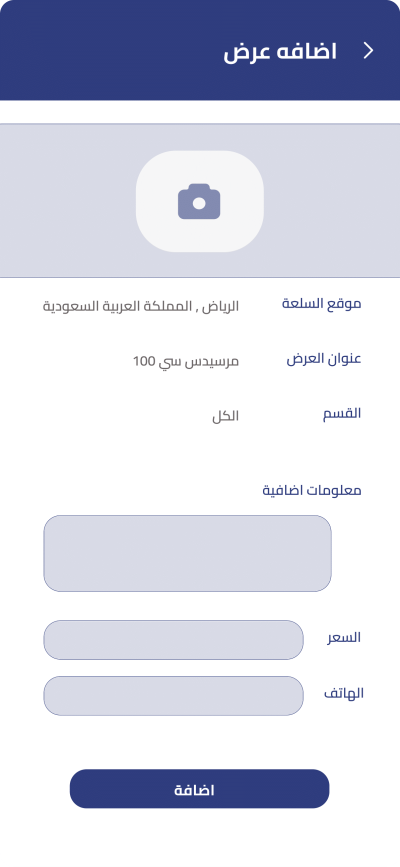Click the القسم label
The height and width of the screenshot is (867, 400).
[342, 414]
